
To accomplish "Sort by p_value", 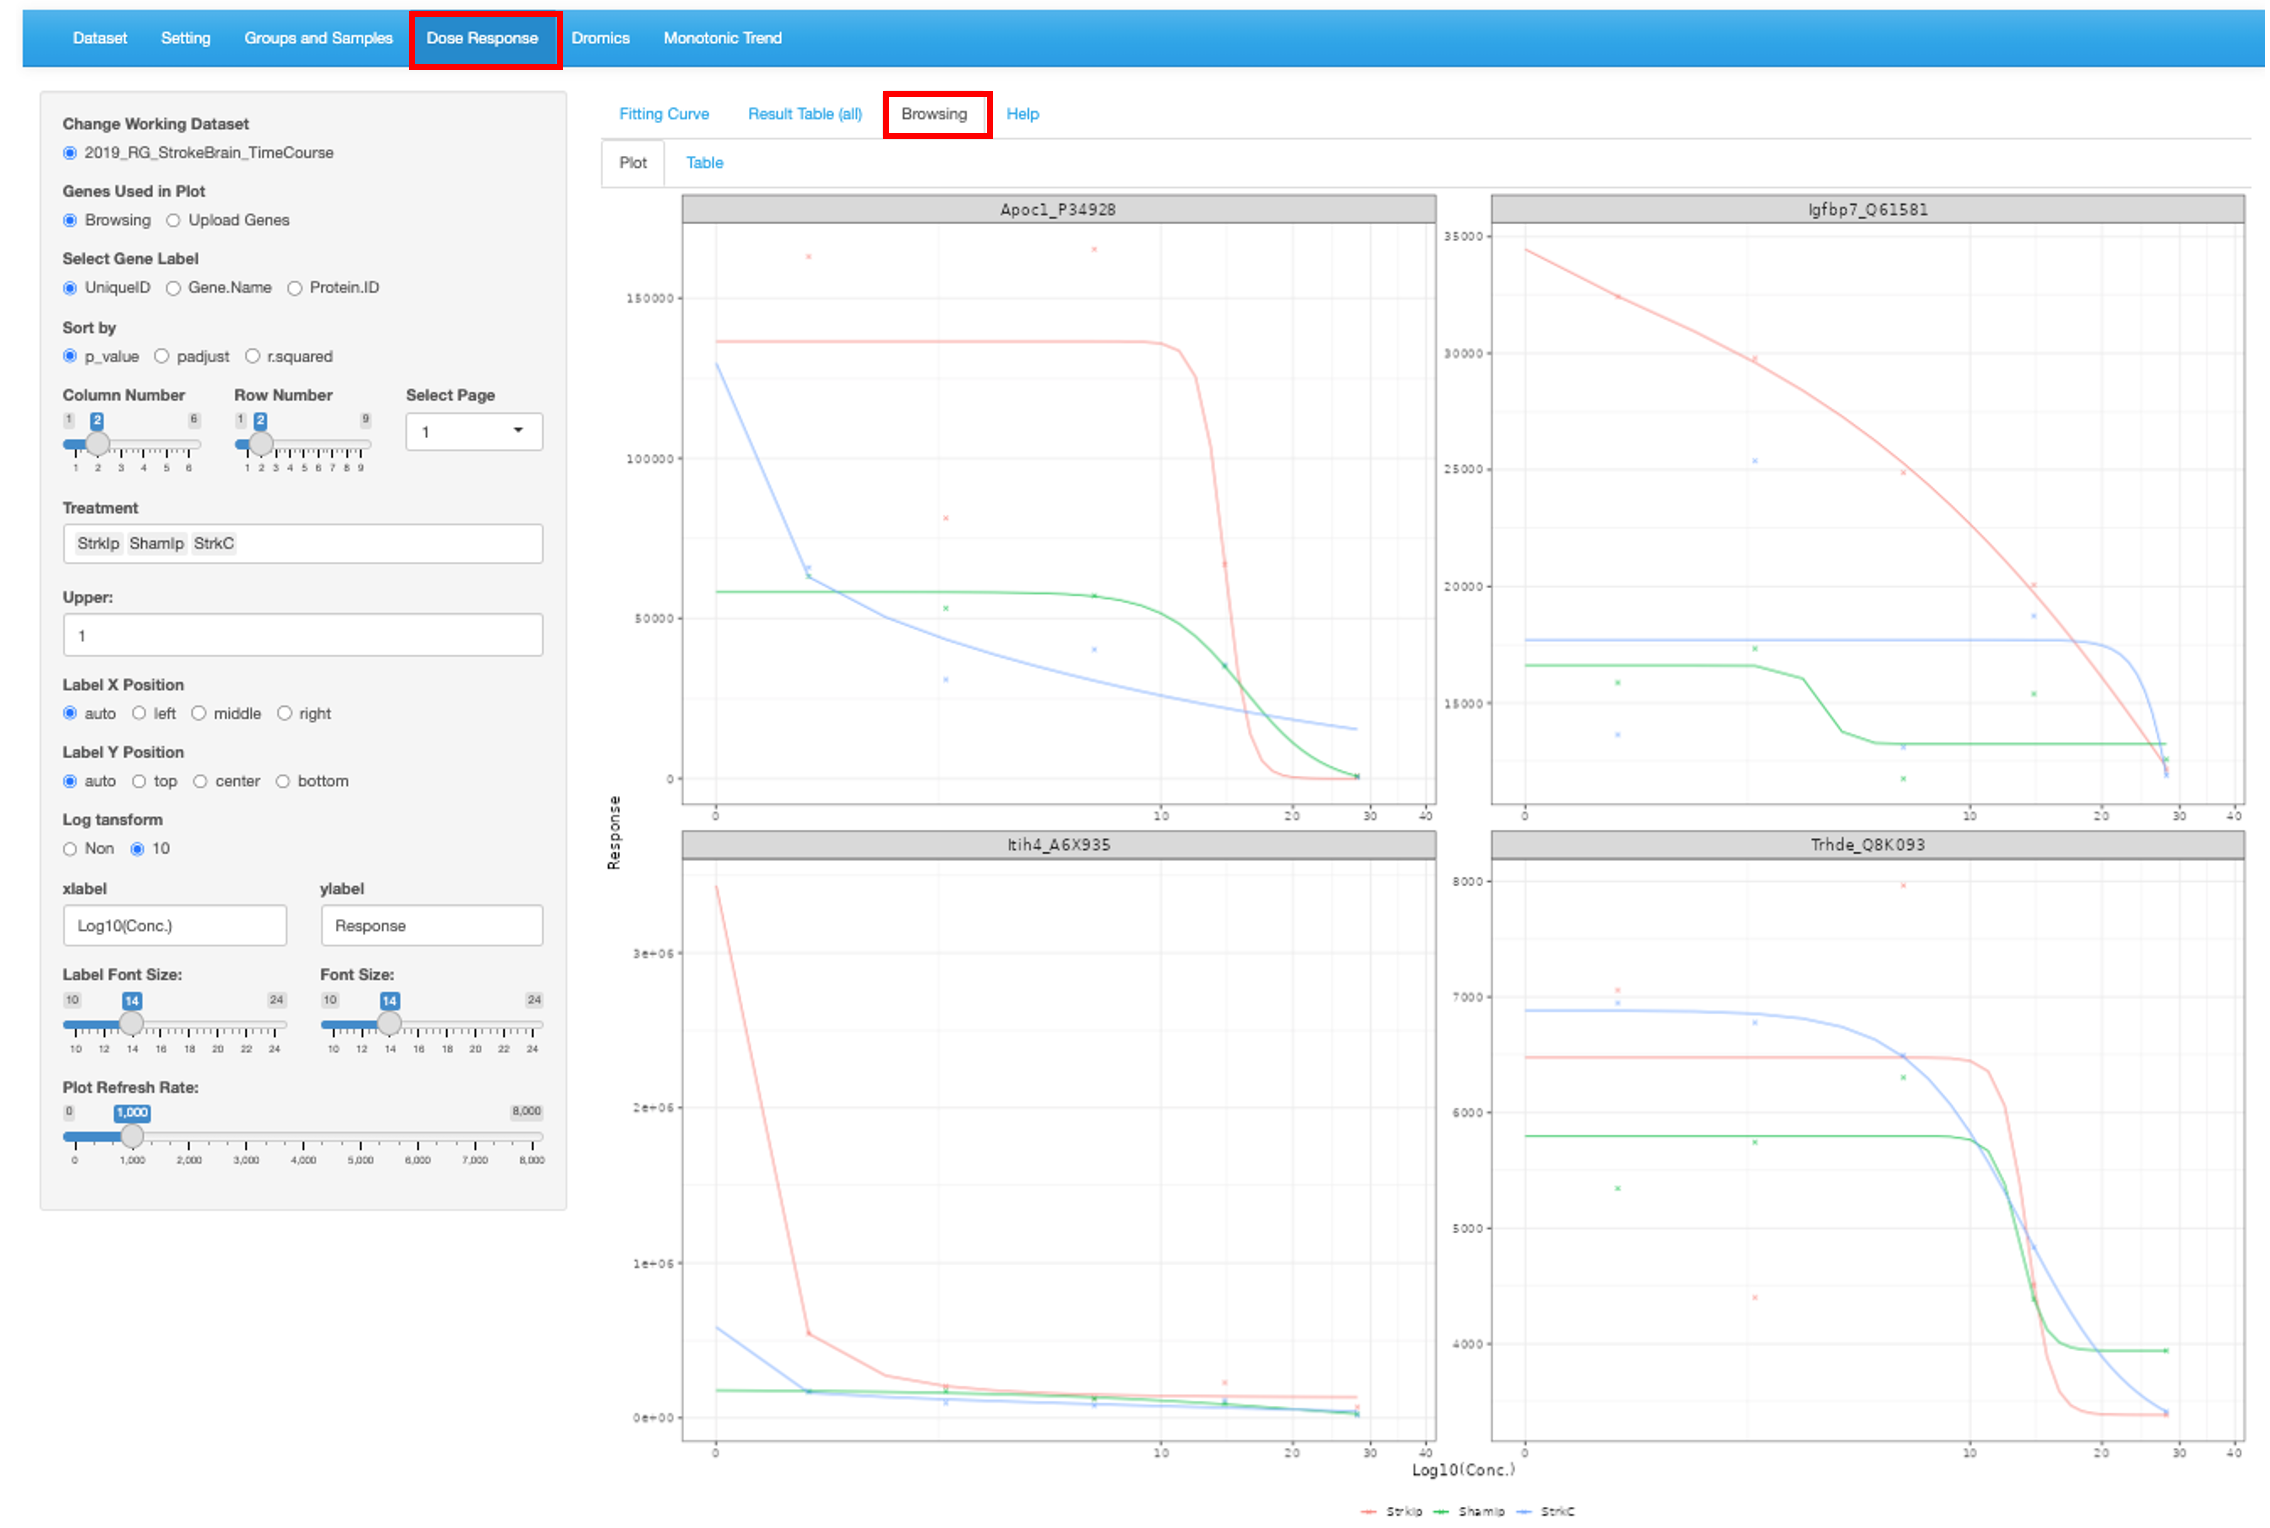I will pos(70,356).
